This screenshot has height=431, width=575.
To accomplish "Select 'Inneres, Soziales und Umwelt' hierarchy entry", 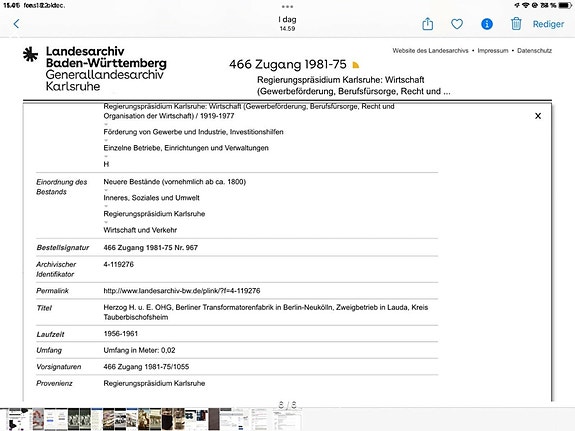I will [151, 198].
